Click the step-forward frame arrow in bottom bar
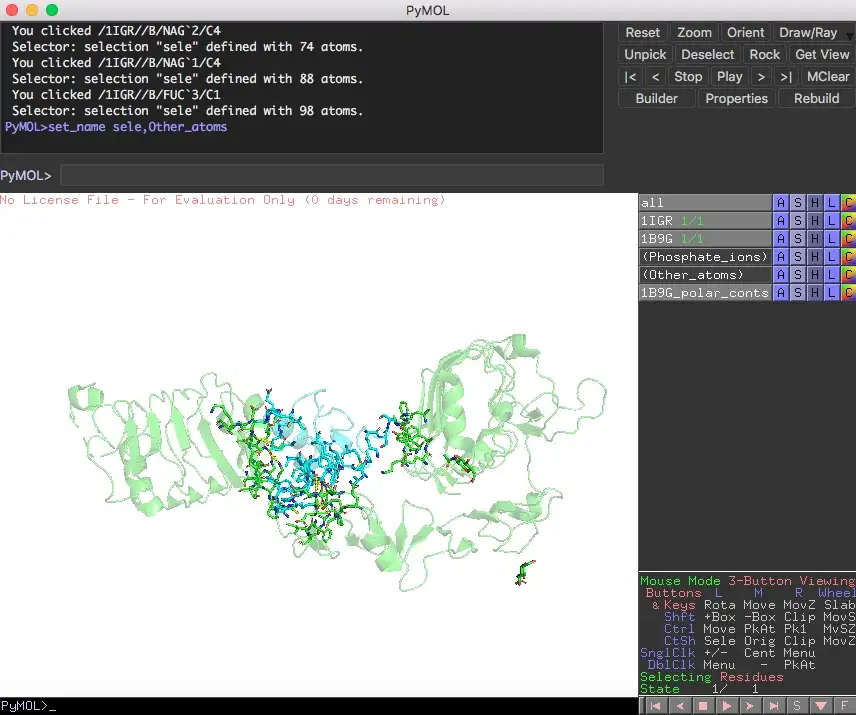 [x=750, y=706]
